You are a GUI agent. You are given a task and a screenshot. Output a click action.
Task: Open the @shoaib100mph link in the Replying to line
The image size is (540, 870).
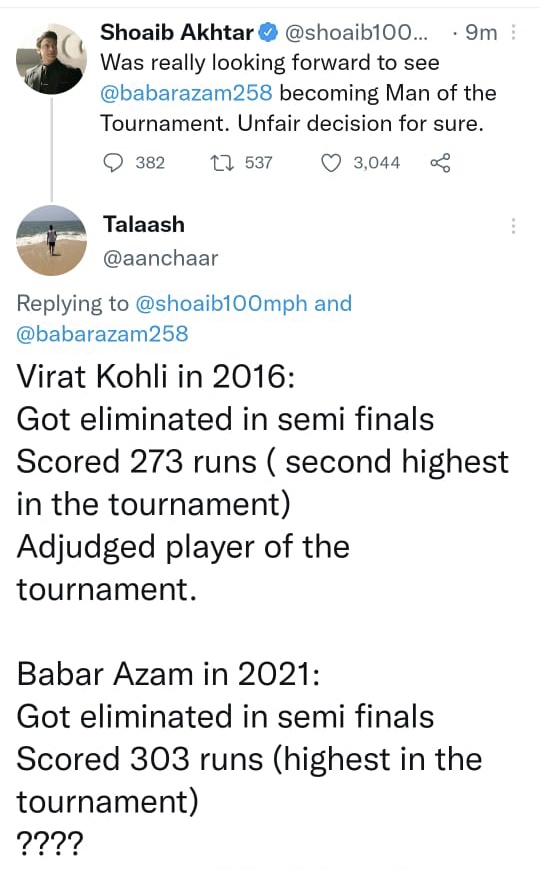pos(221,304)
